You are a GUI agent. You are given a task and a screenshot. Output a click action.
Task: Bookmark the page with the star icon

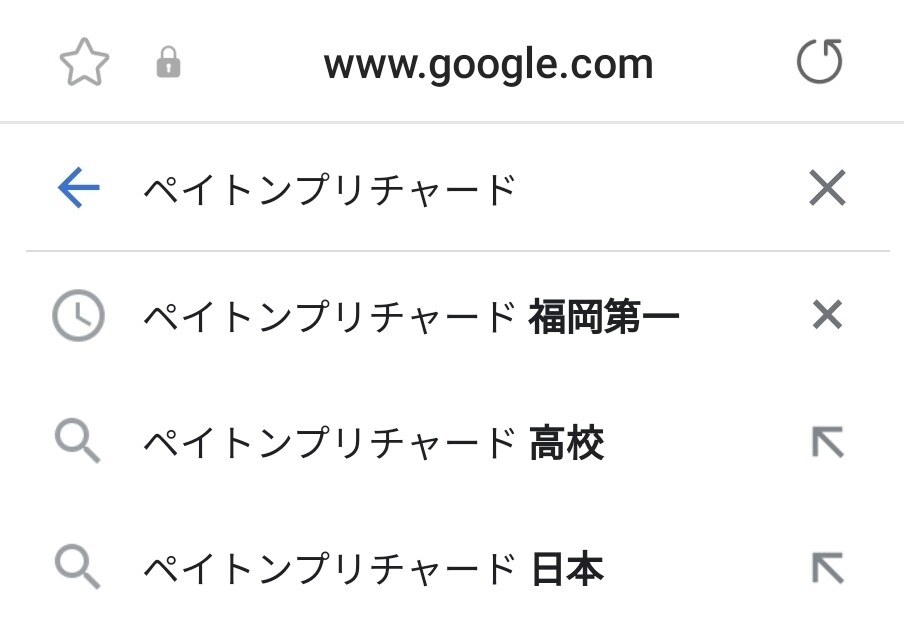(x=84, y=64)
